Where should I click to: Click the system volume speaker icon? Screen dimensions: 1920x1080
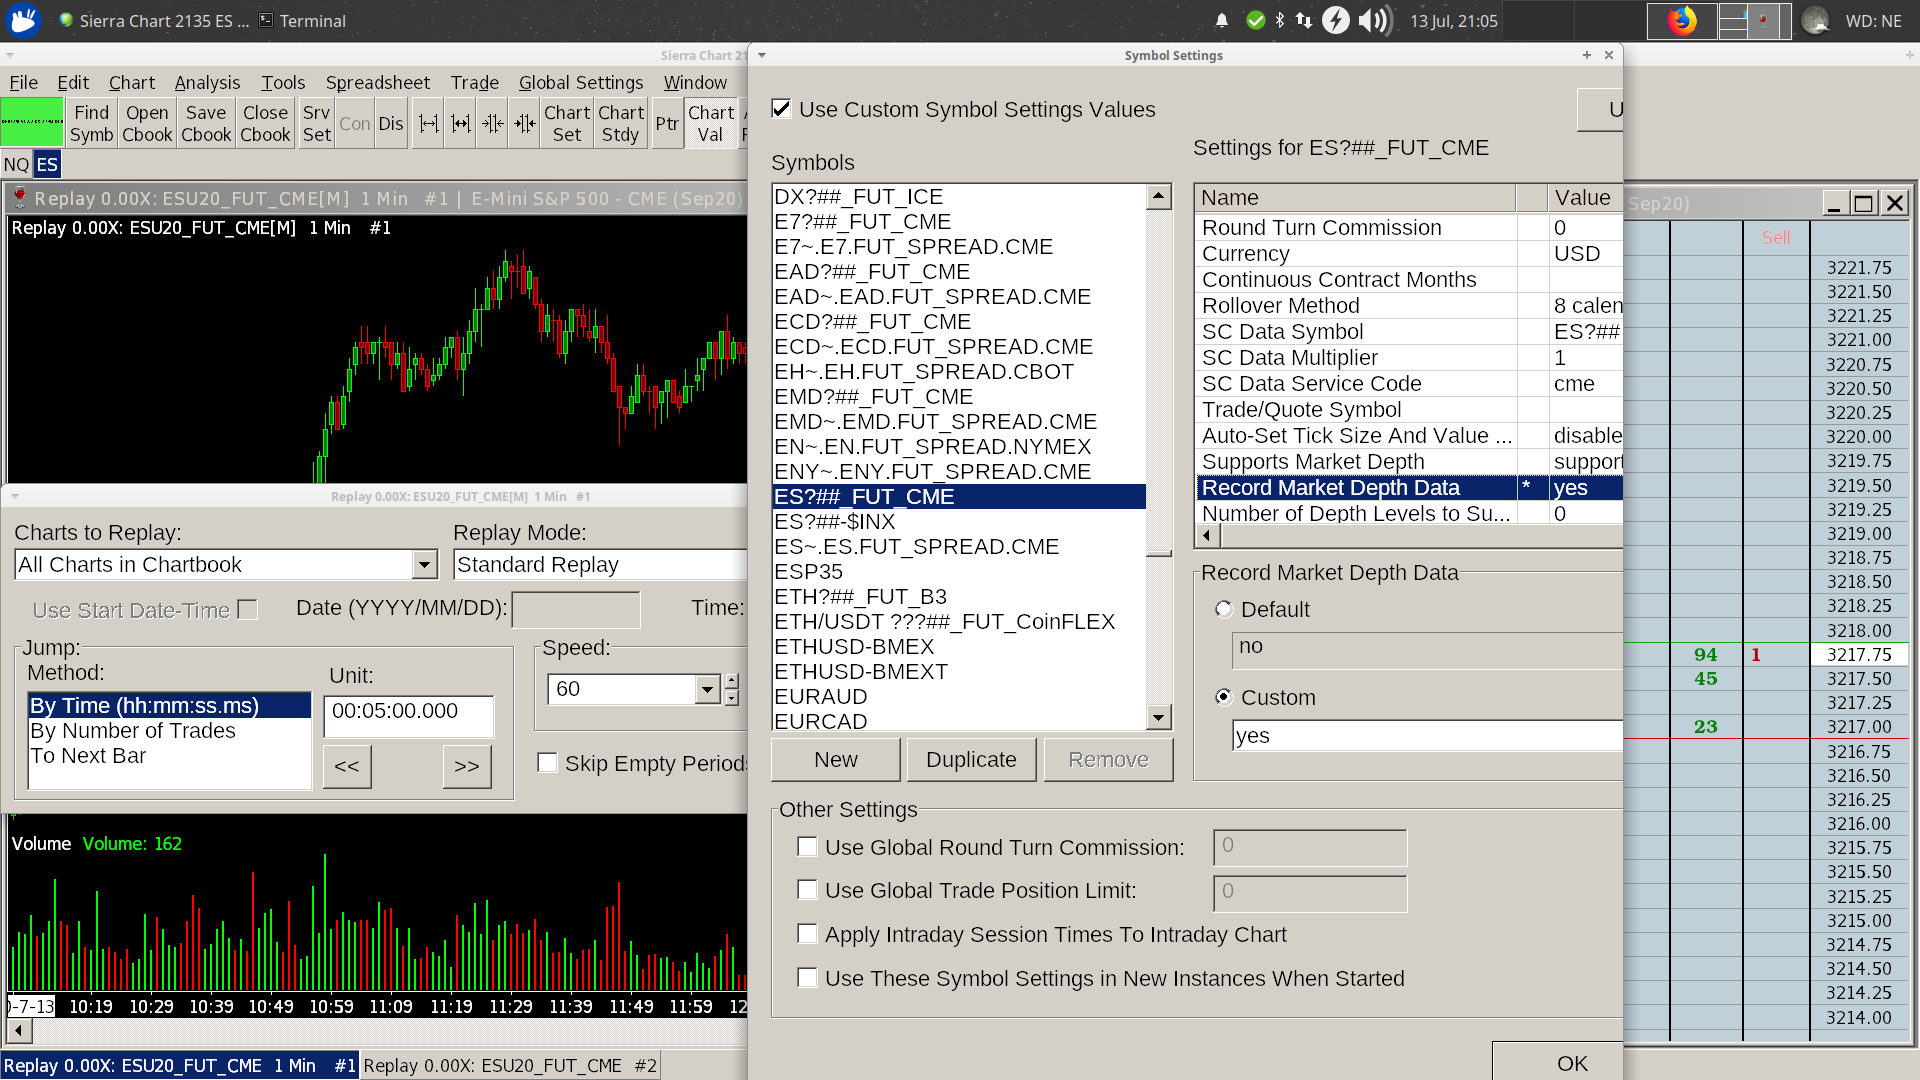coord(1375,20)
